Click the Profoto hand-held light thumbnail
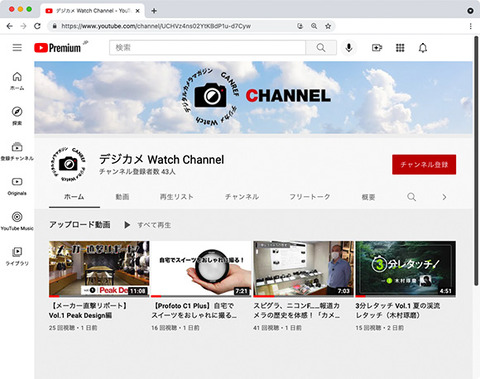Viewport: 480px width, 379px height. (x=201, y=269)
